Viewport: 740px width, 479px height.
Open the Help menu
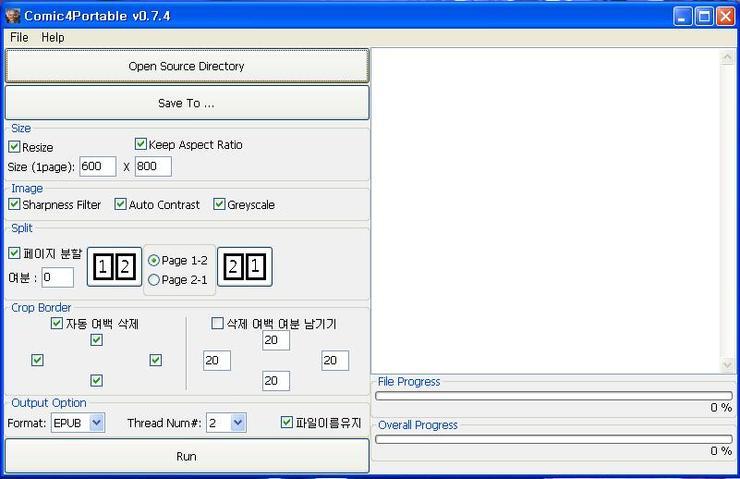[x=53, y=37]
